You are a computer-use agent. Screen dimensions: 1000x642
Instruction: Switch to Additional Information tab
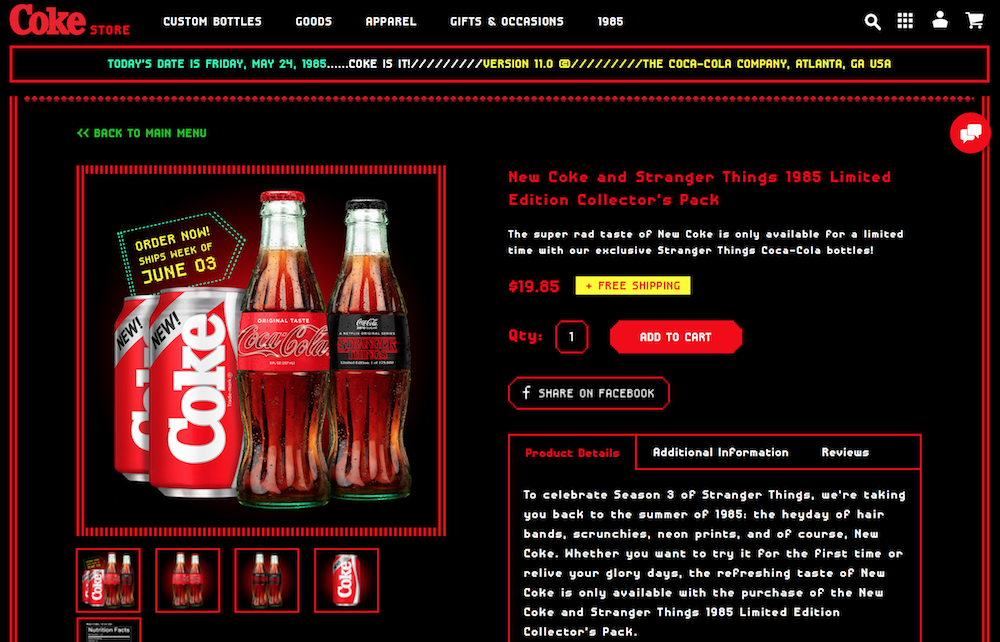(721, 452)
